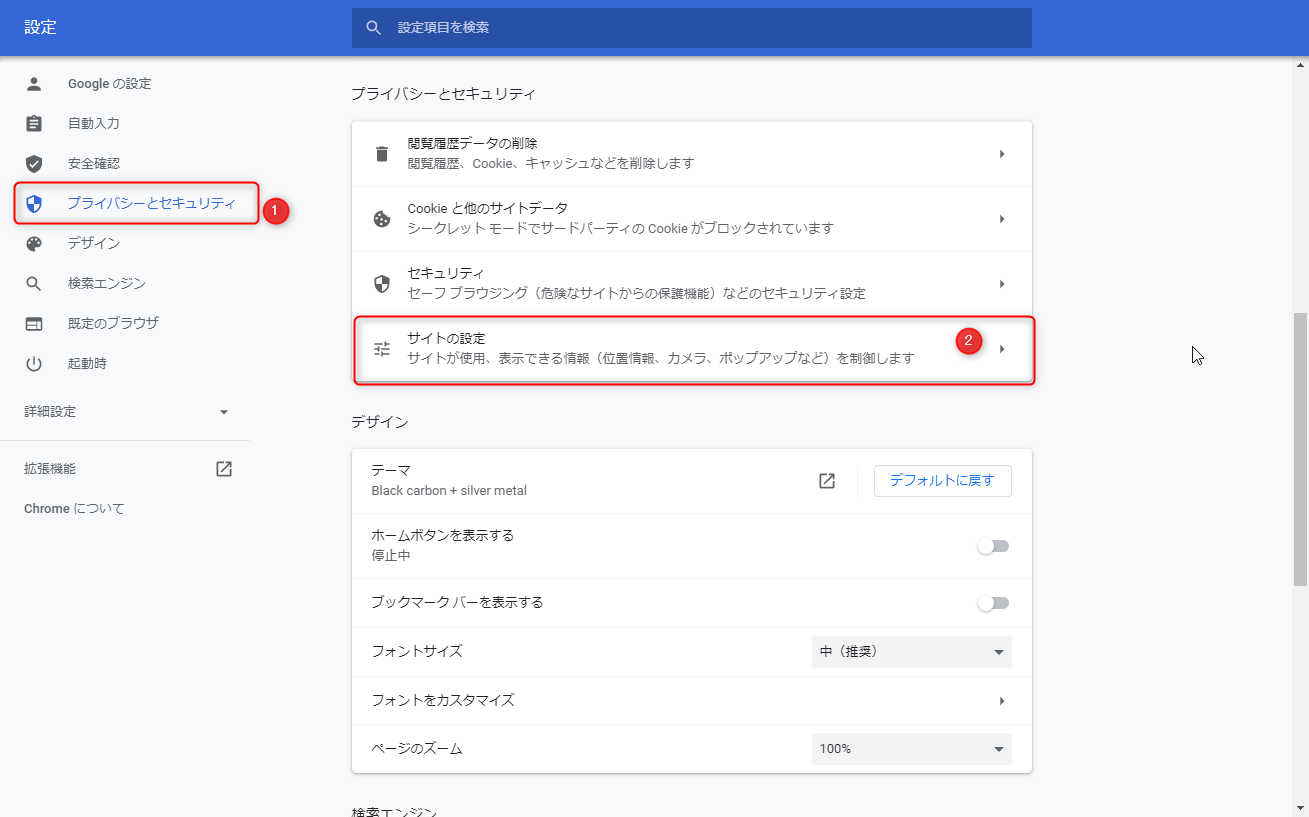
Task: Click デフォルトに戻す button
Action: click(942, 481)
